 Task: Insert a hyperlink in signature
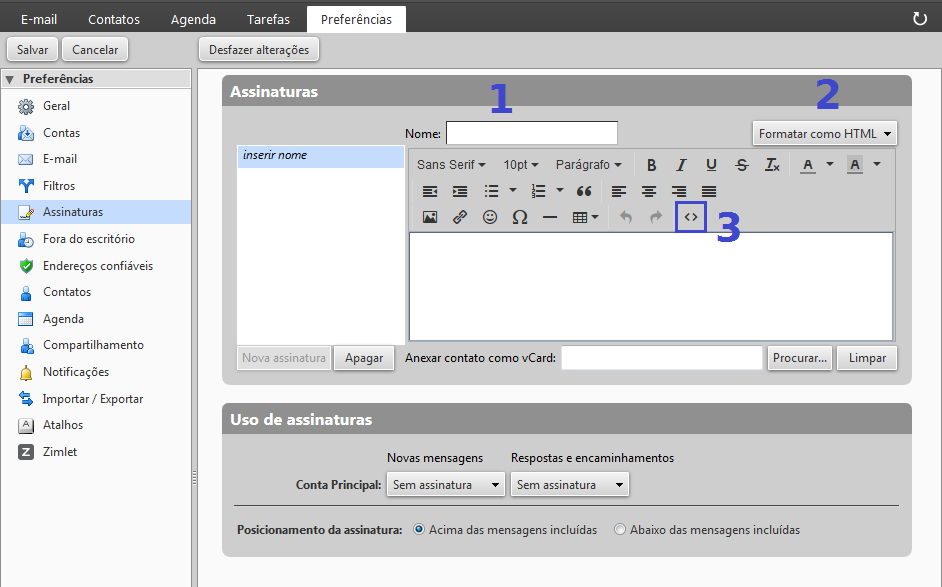[460, 217]
